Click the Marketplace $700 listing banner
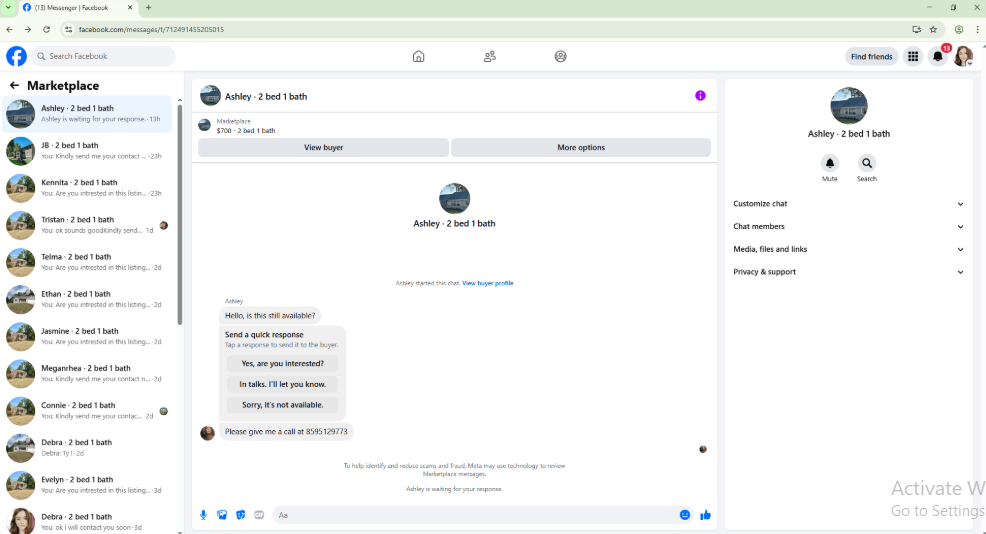The image size is (986, 534). (x=454, y=126)
